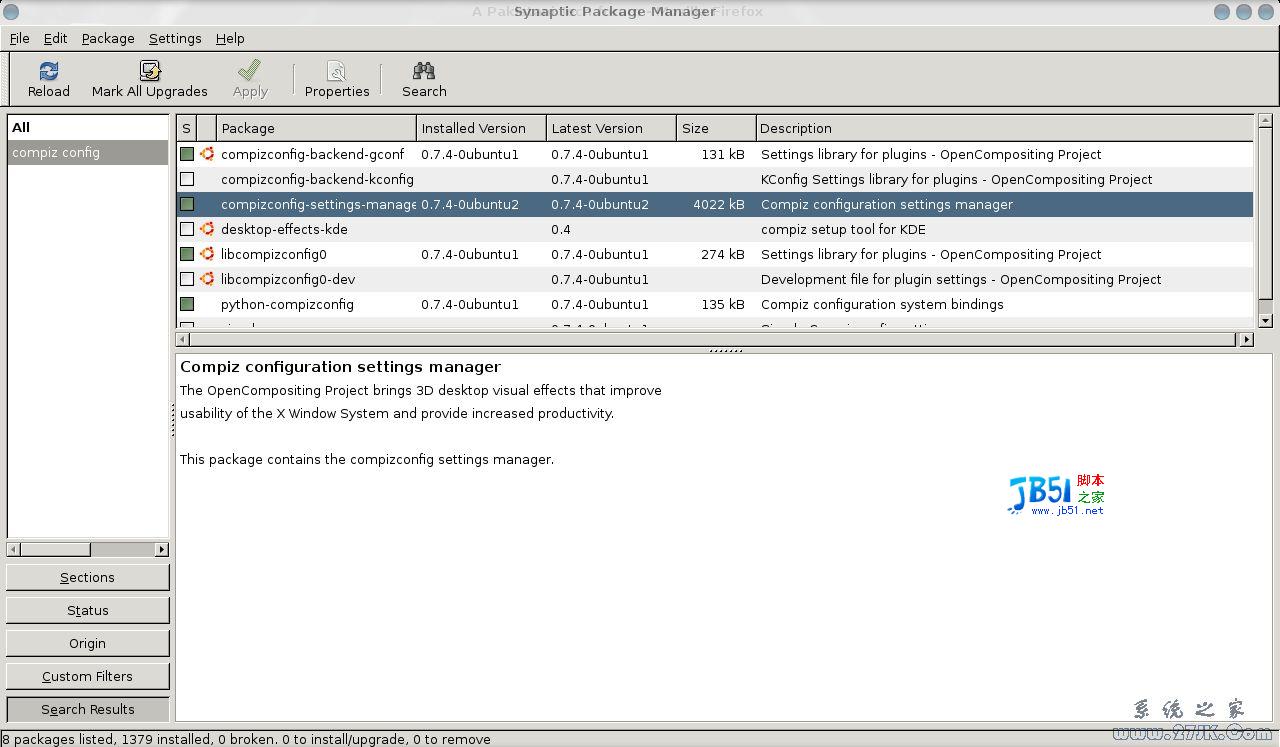Open the Package menu

(108, 38)
